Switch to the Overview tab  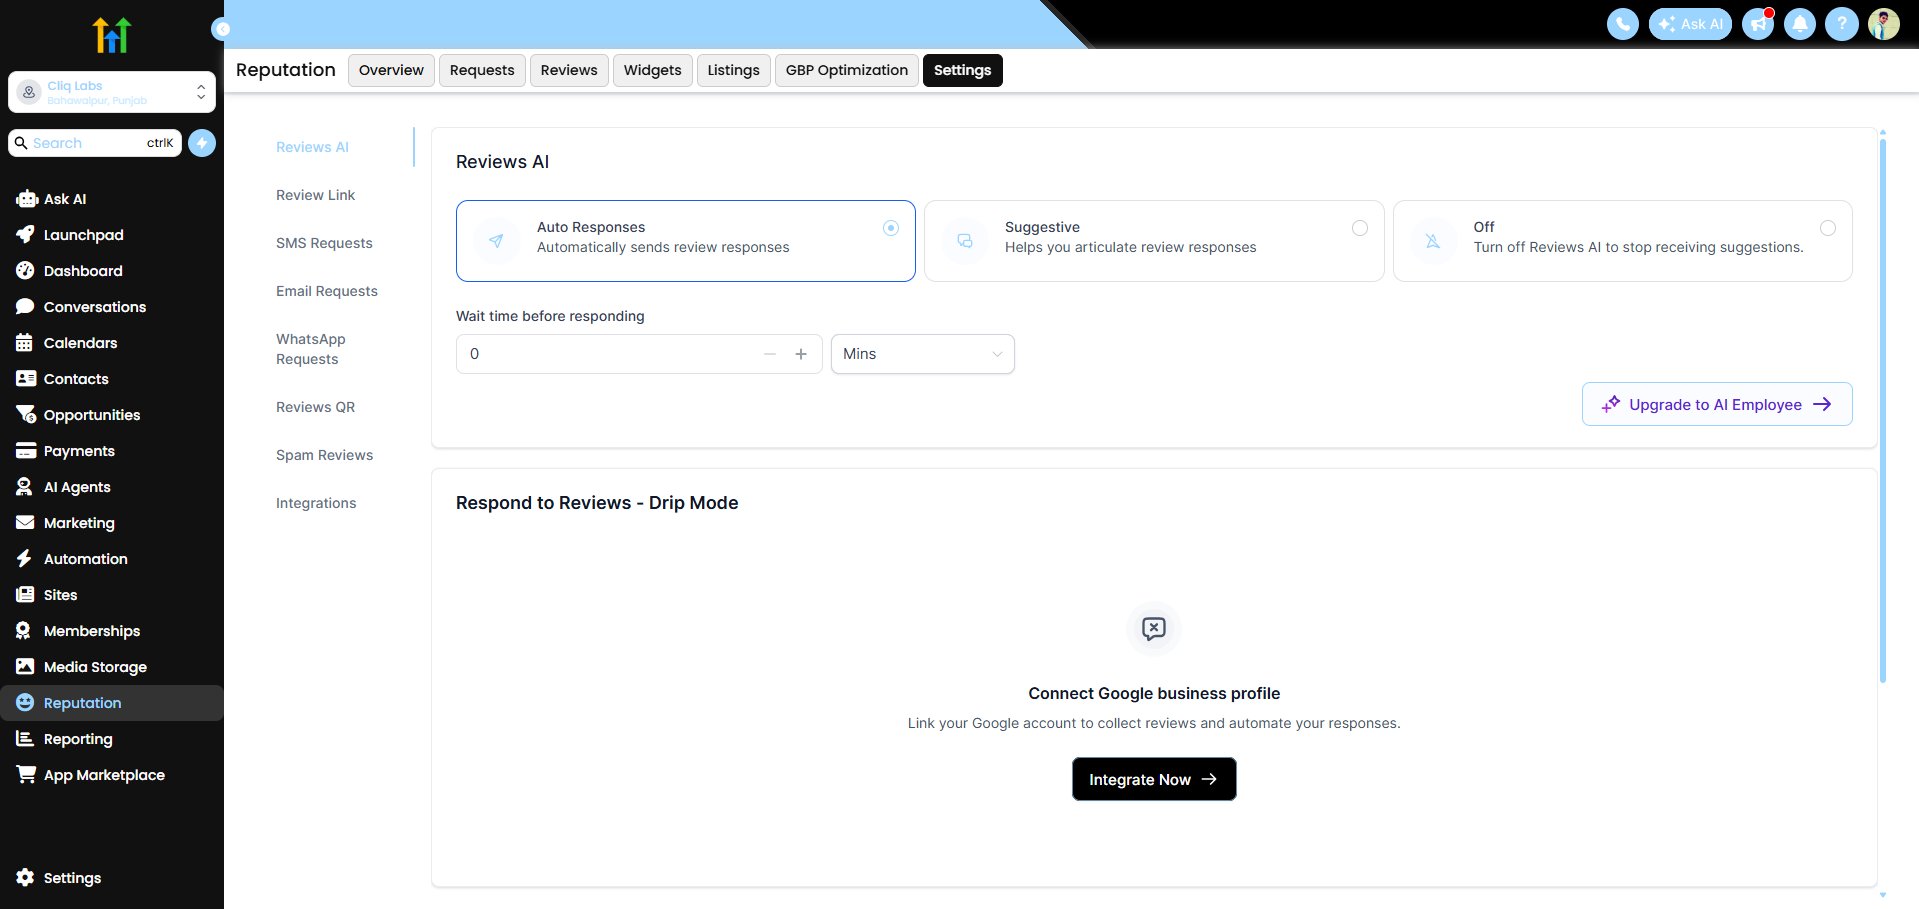391,70
